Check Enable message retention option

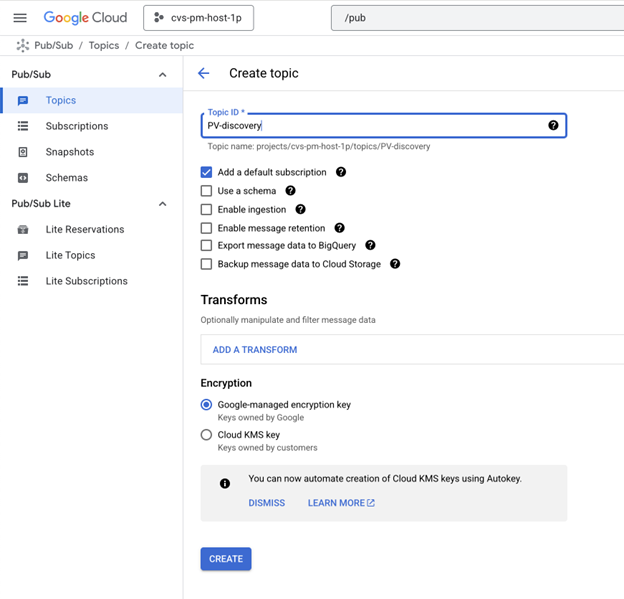(207, 228)
